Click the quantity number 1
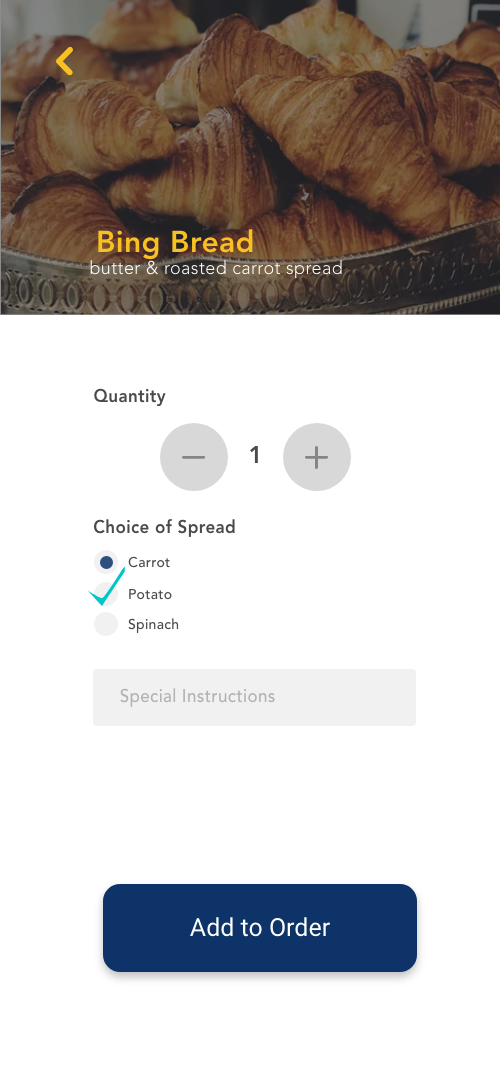 (255, 455)
